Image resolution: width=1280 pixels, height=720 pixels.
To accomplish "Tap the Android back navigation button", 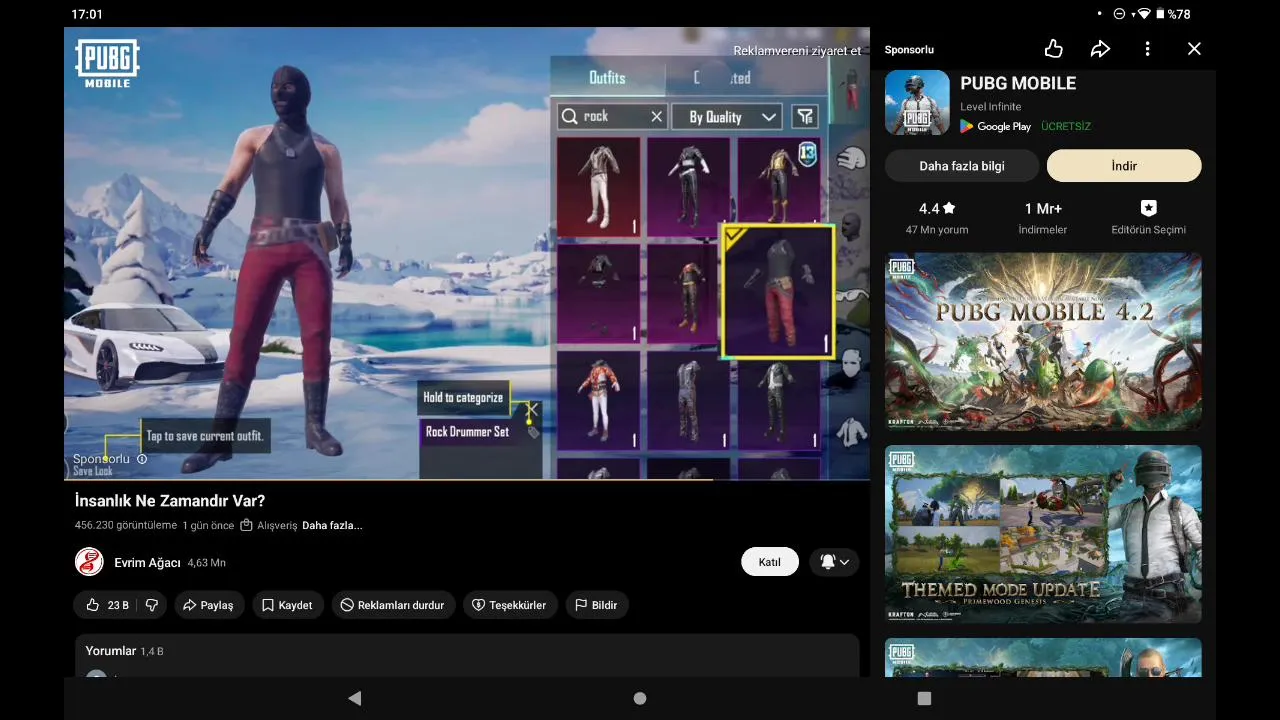I will (x=354, y=698).
